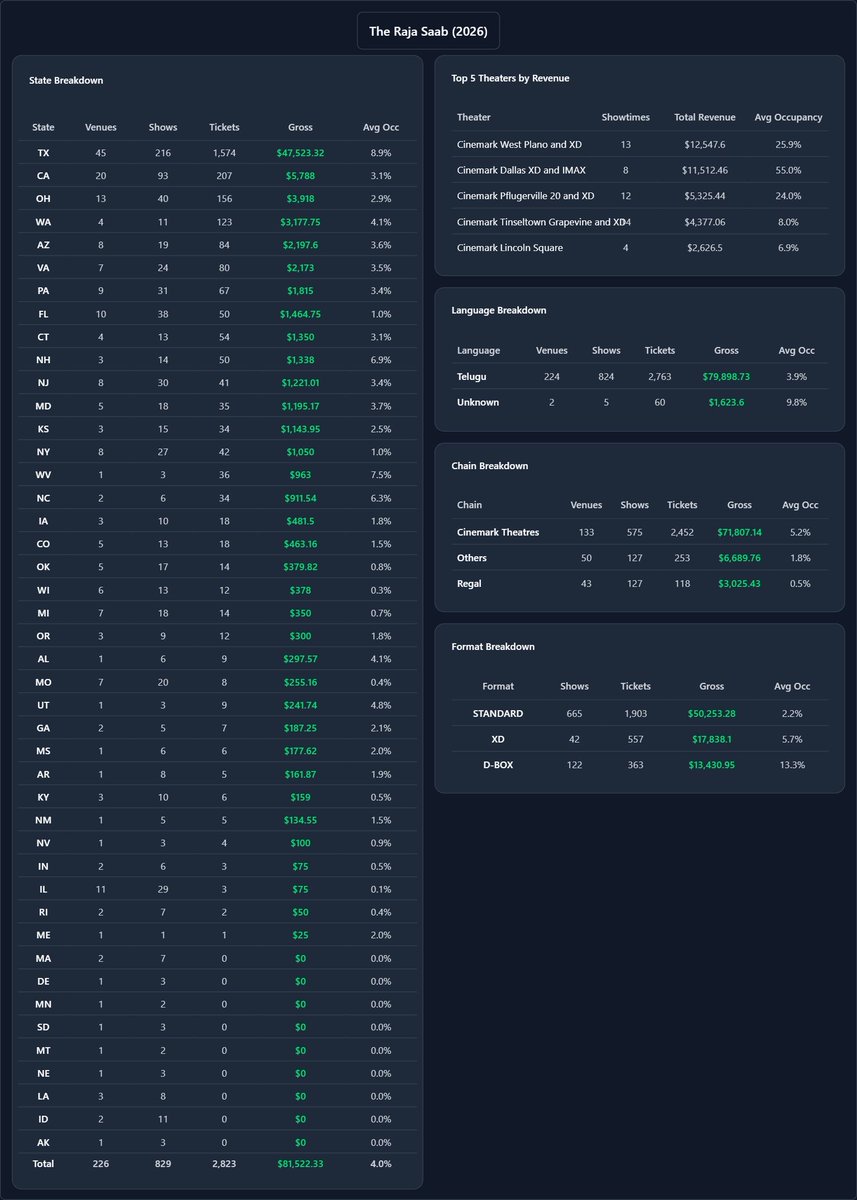The image size is (857, 1200).
Task: Select the Cinemark Theatres chain row
Action: pyautogui.click(x=640, y=532)
